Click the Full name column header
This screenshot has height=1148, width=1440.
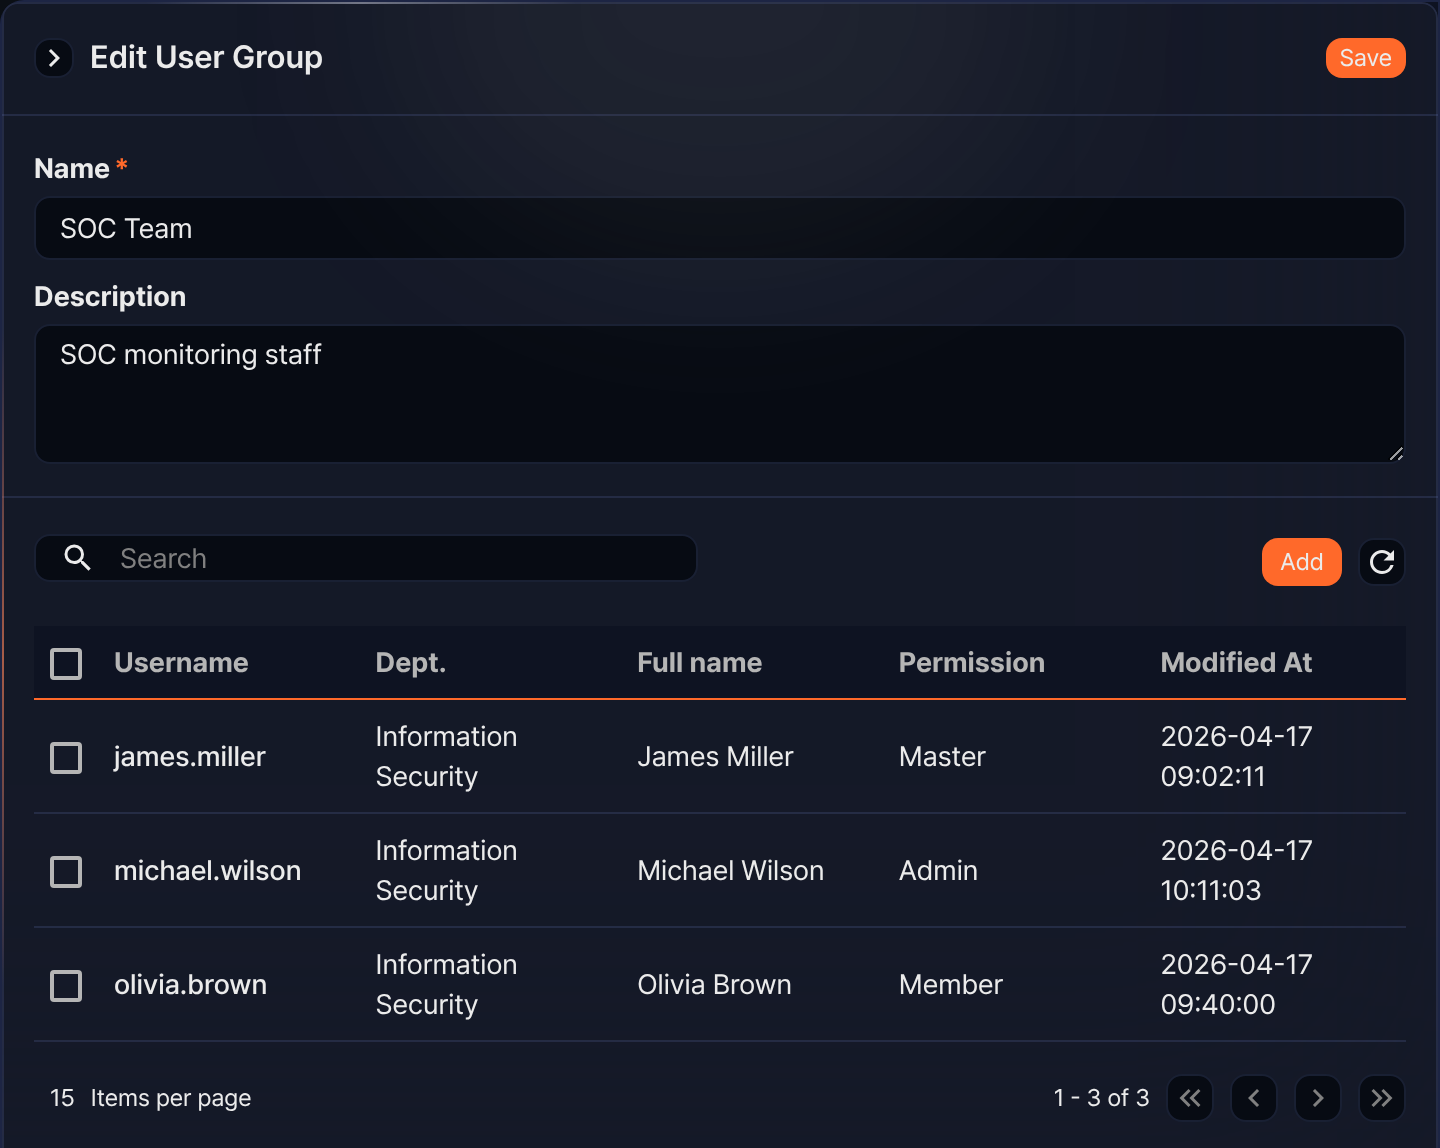(700, 662)
